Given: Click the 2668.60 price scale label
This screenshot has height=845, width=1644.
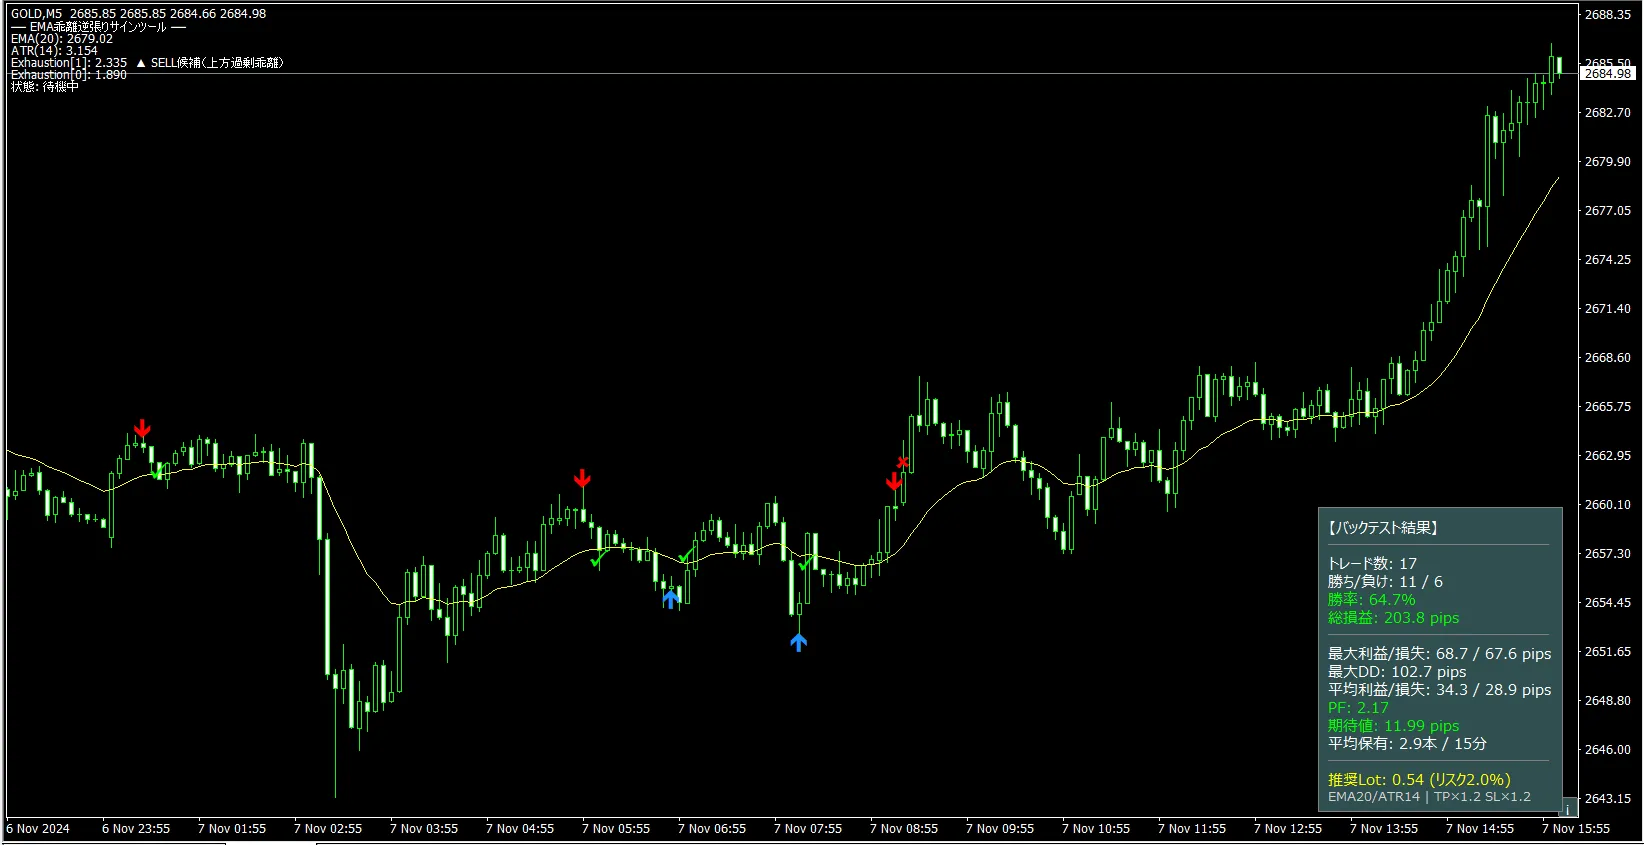Looking at the screenshot, I should pos(1608,357).
